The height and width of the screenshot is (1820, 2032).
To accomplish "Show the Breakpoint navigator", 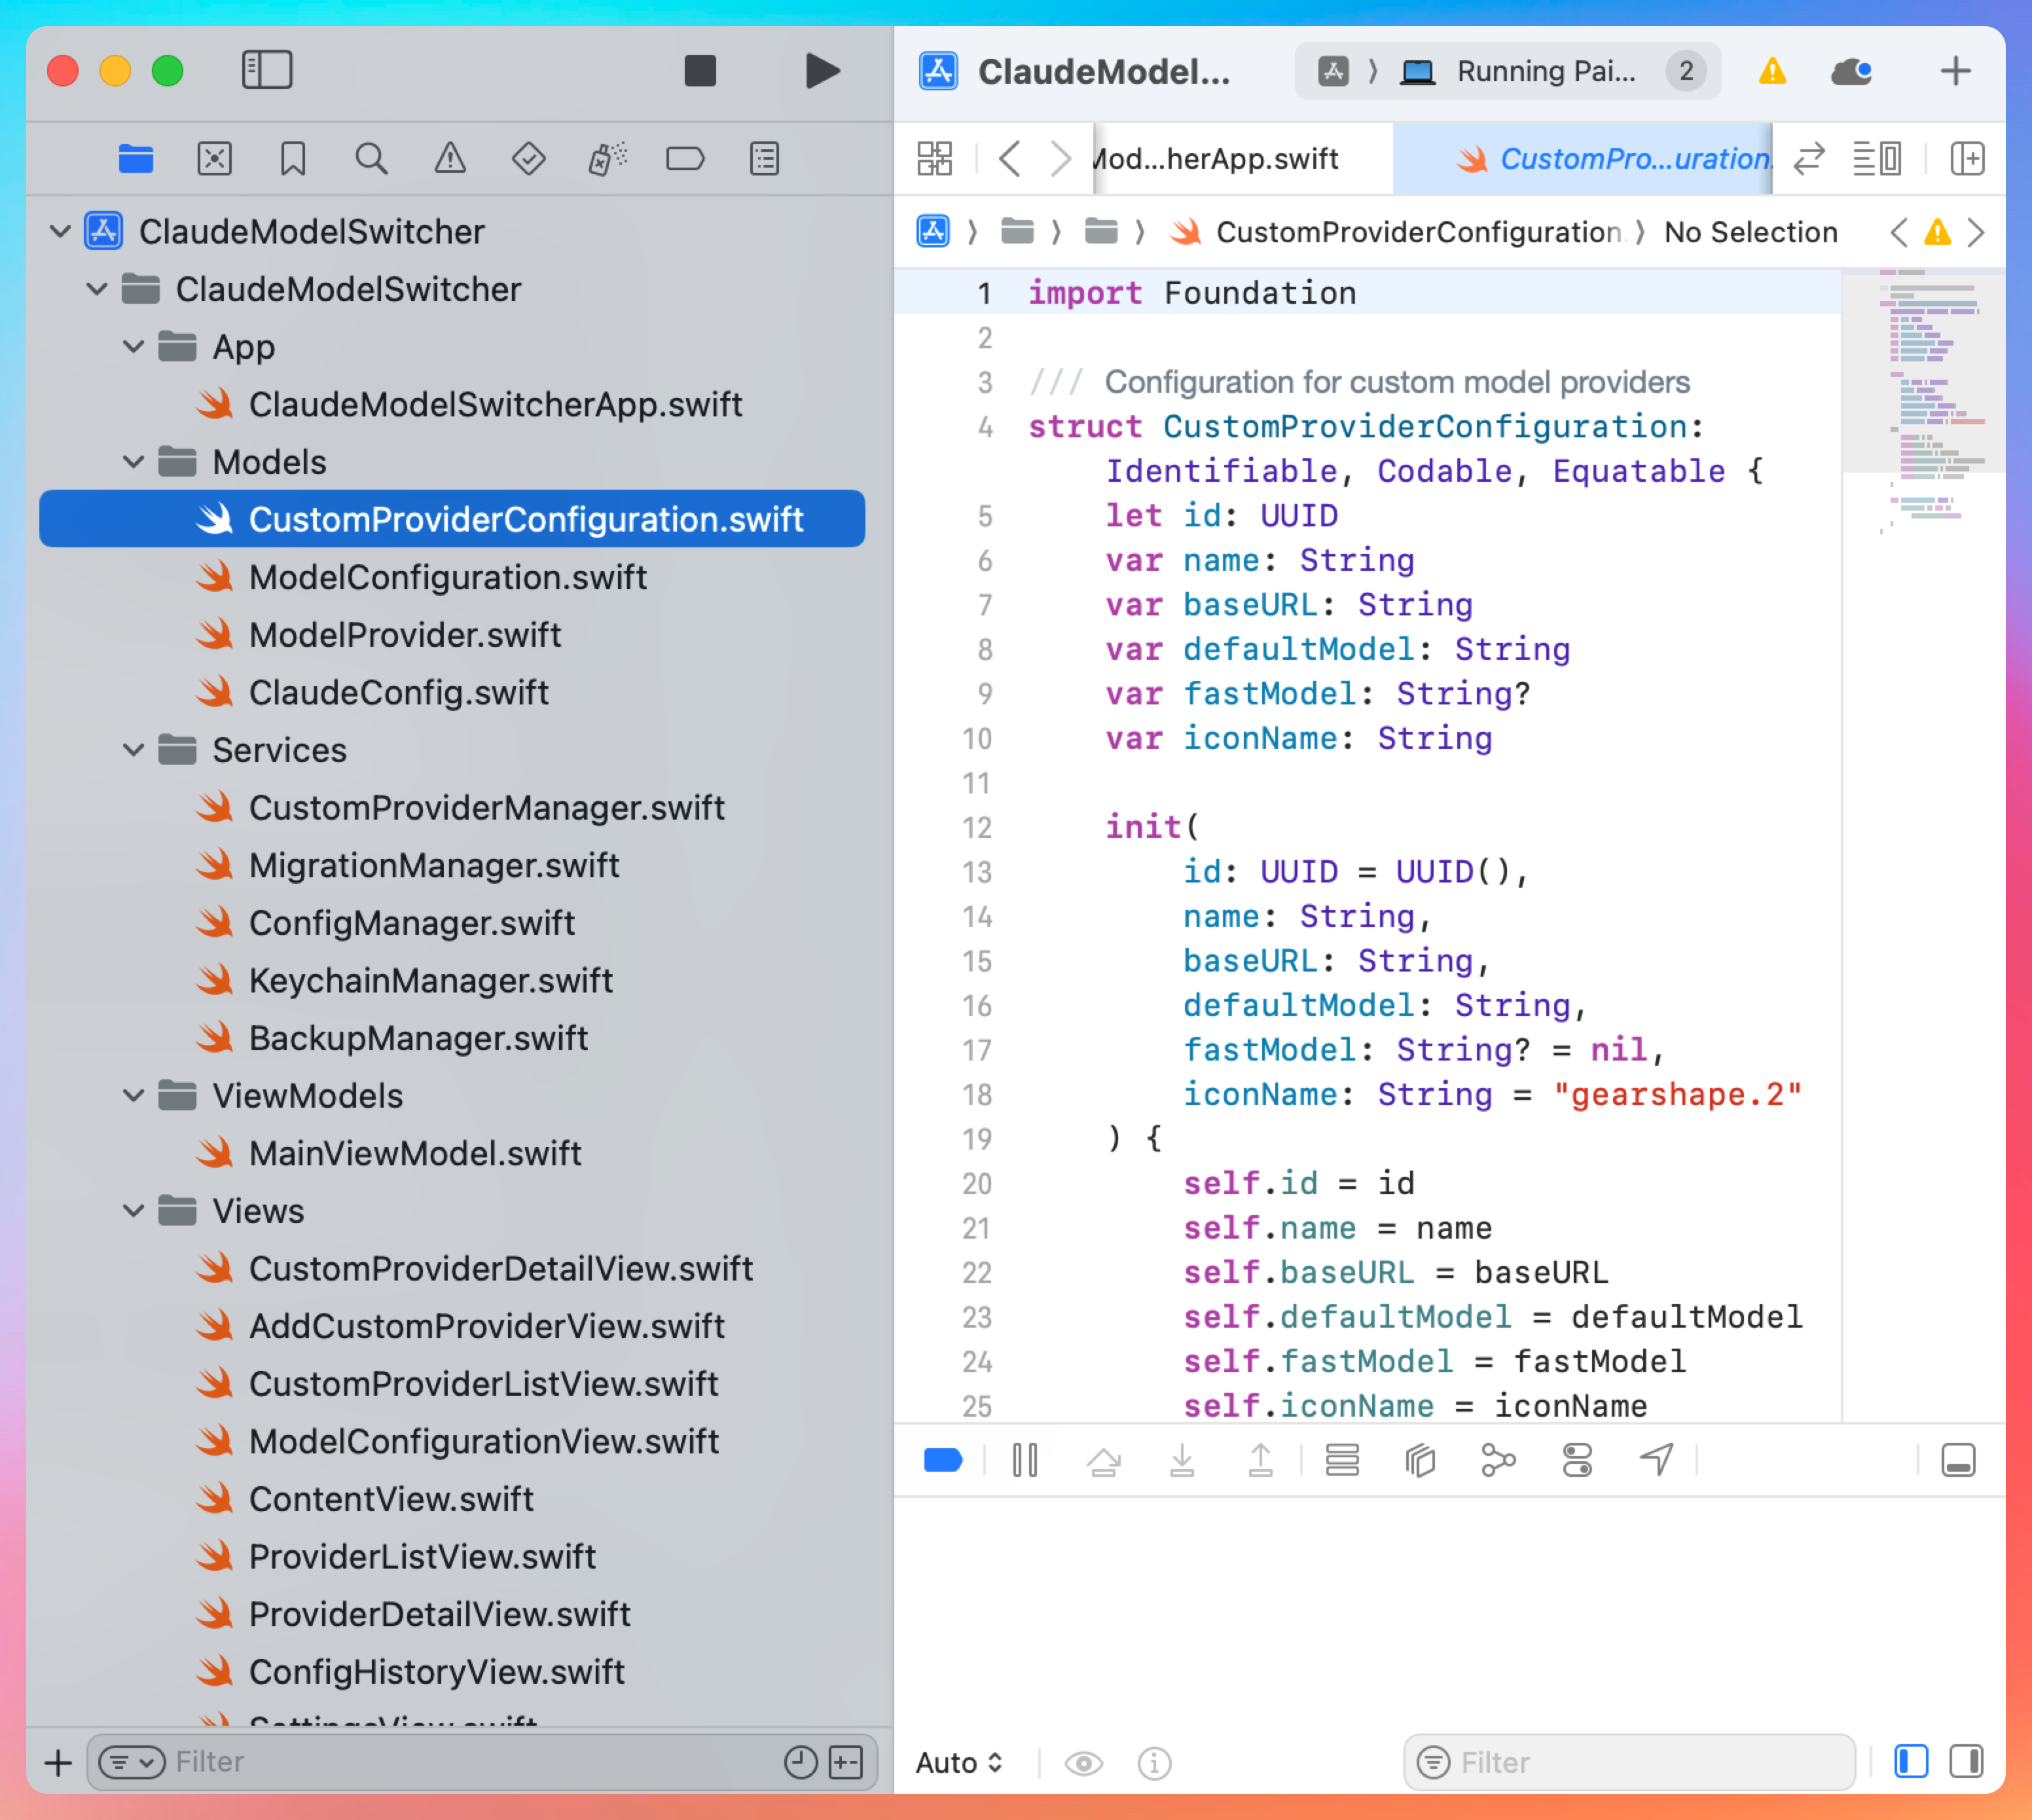I will (685, 159).
